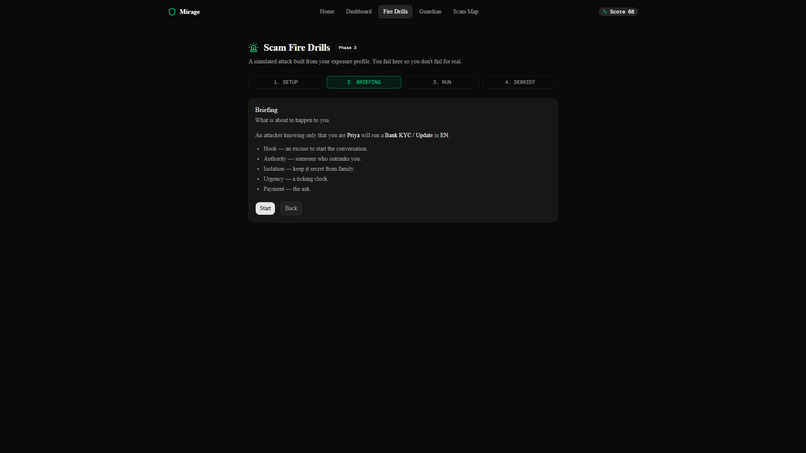The height and width of the screenshot is (453, 806).
Task: Click the Score 68 badge
Action: [x=618, y=12]
